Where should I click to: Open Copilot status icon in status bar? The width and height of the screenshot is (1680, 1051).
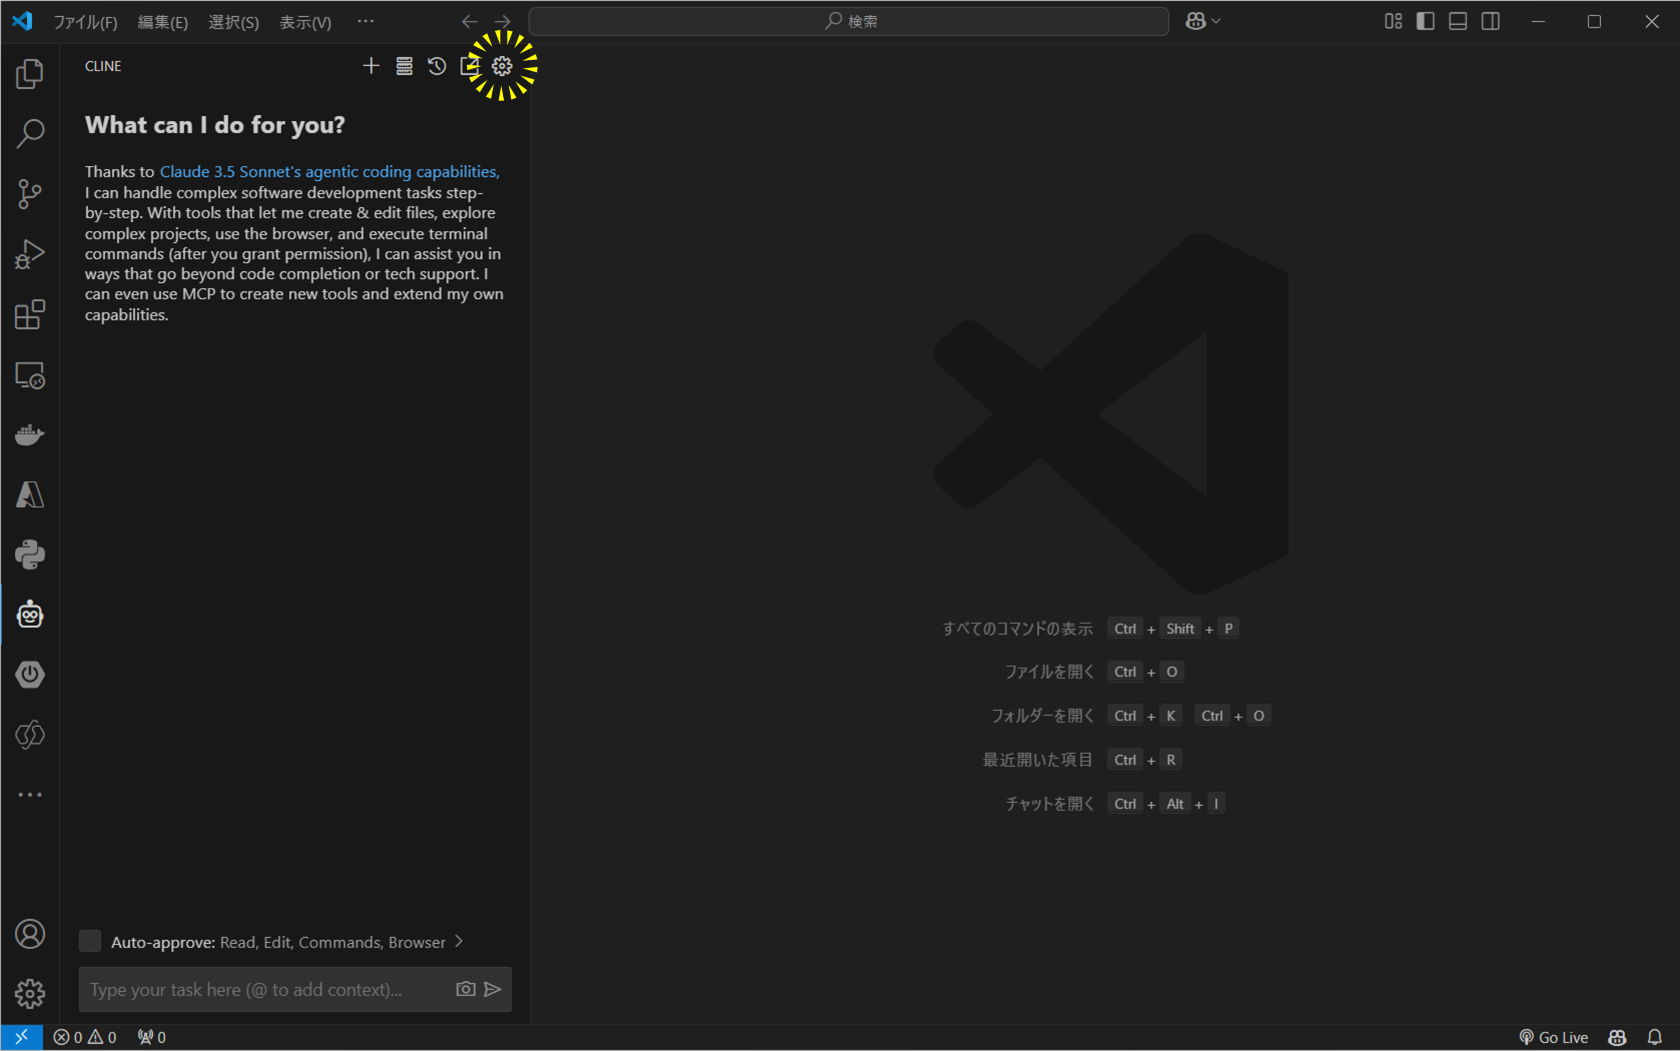pos(1617,1037)
